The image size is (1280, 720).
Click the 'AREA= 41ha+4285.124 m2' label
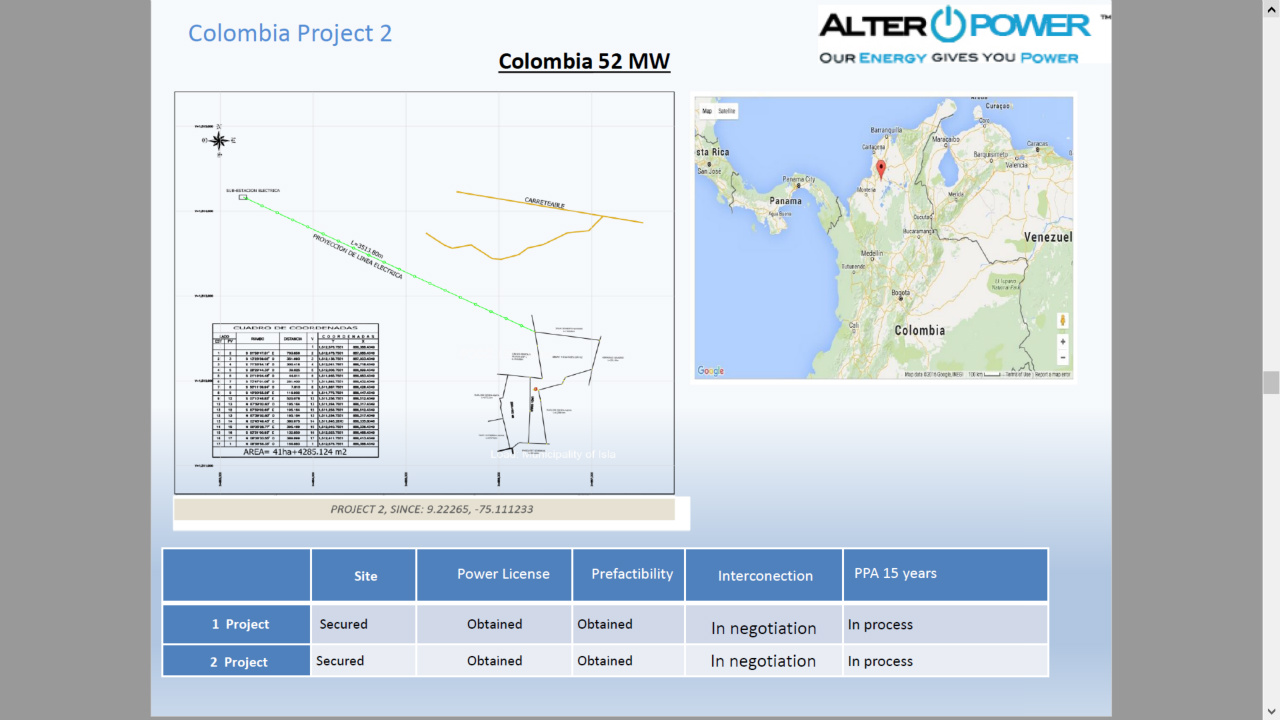297,452
